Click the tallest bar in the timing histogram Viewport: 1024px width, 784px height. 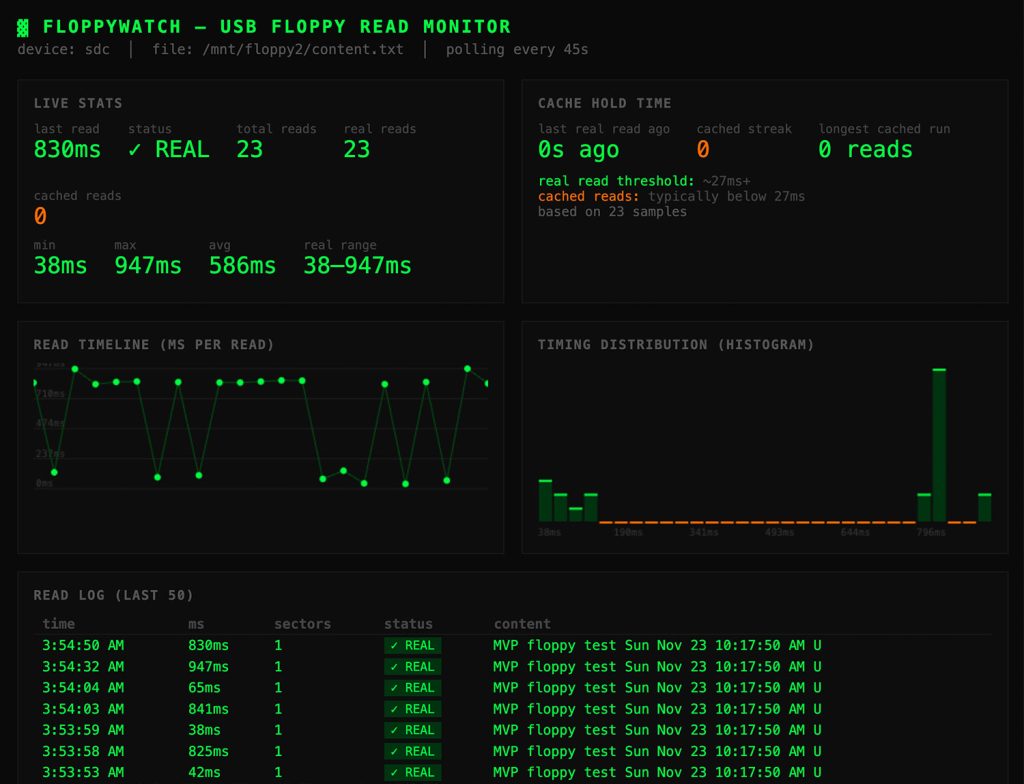[x=939, y=445]
